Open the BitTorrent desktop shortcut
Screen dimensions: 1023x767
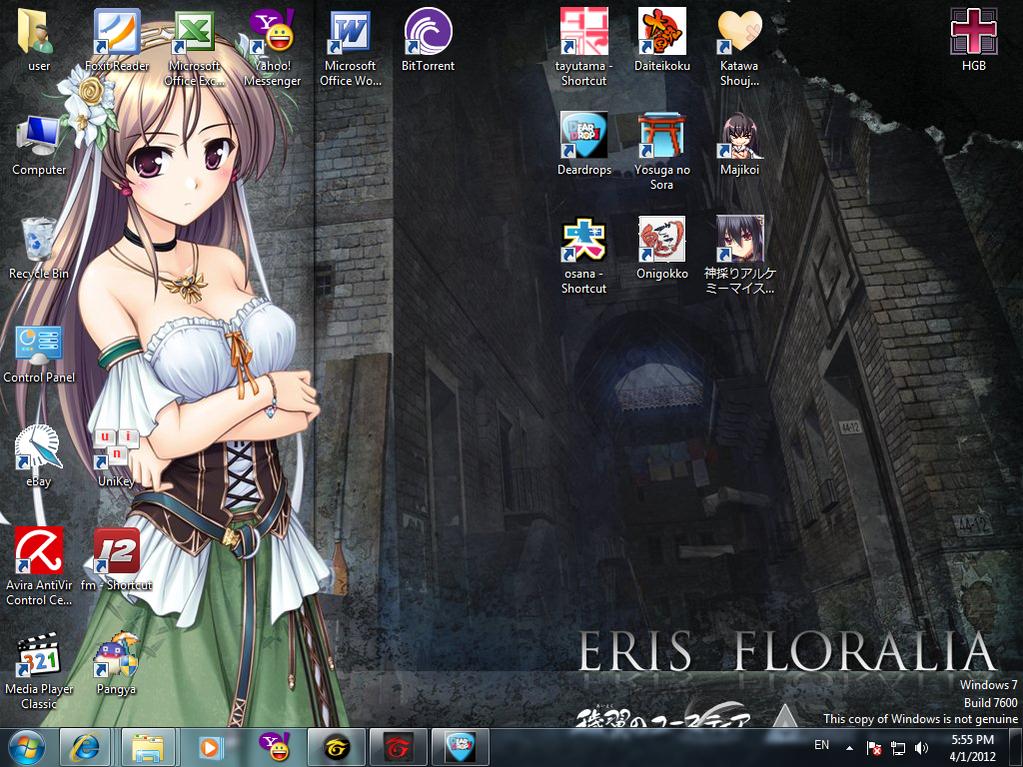tap(427, 33)
